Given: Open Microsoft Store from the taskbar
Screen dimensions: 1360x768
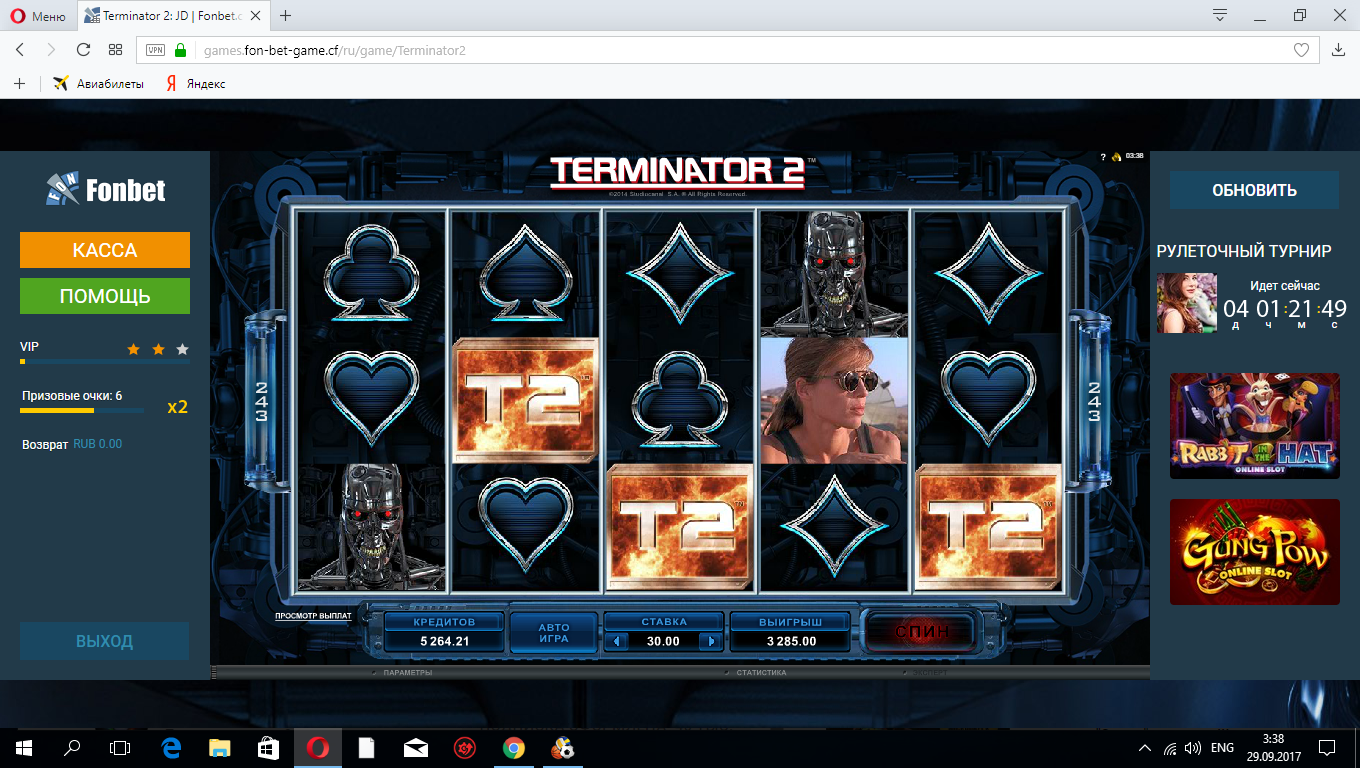Looking at the screenshot, I should [269, 747].
